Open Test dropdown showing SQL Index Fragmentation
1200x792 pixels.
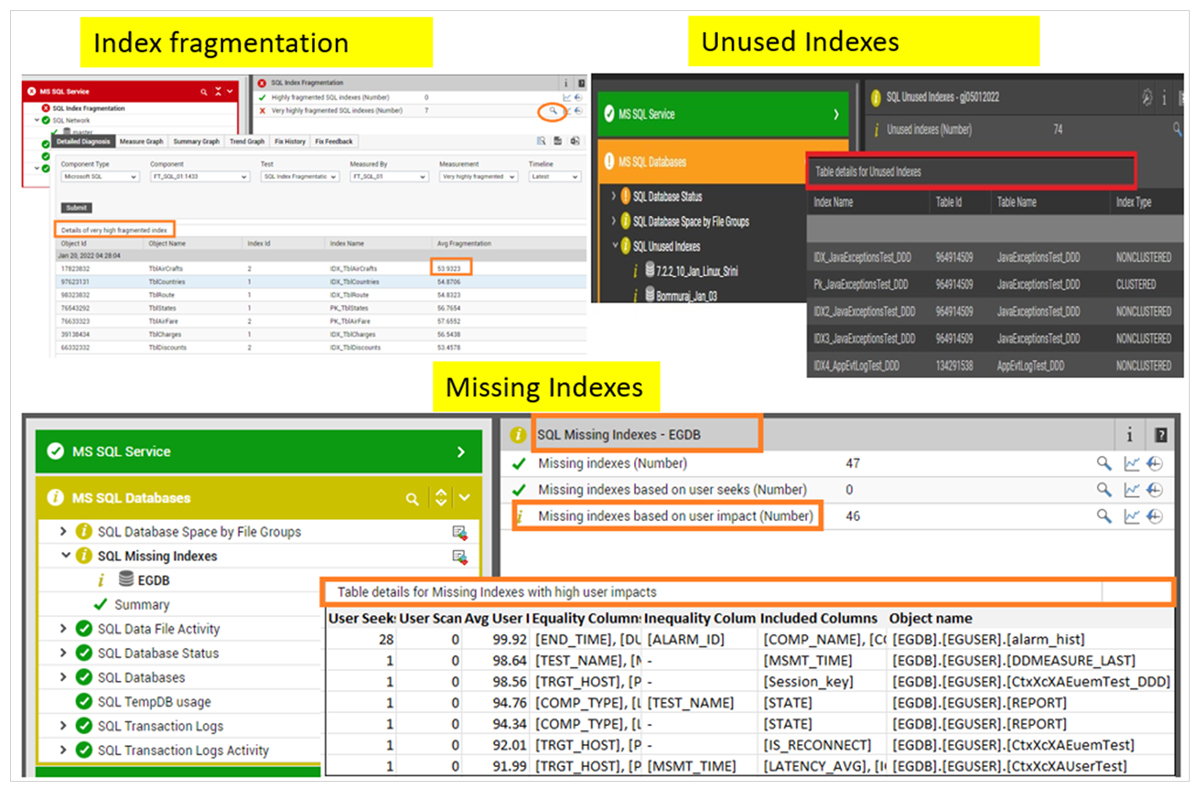coord(300,176)
